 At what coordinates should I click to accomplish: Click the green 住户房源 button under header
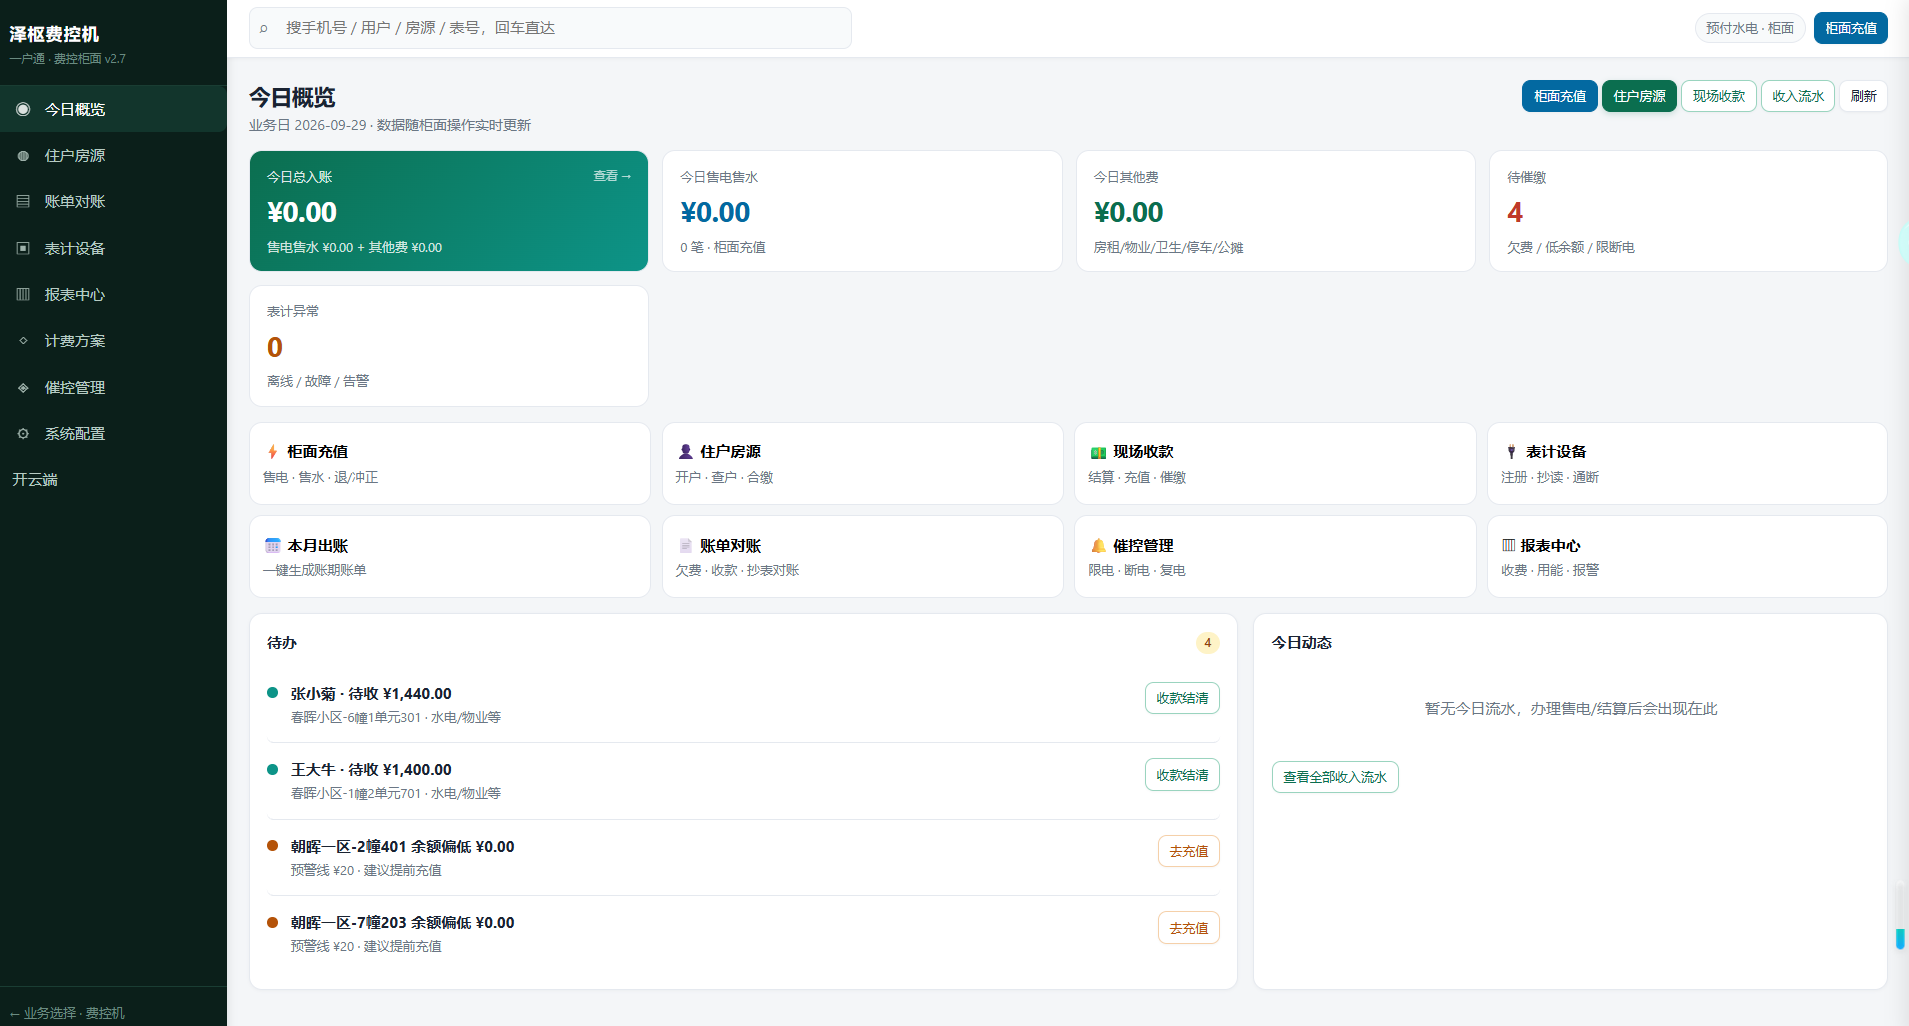click(1639, 96)
